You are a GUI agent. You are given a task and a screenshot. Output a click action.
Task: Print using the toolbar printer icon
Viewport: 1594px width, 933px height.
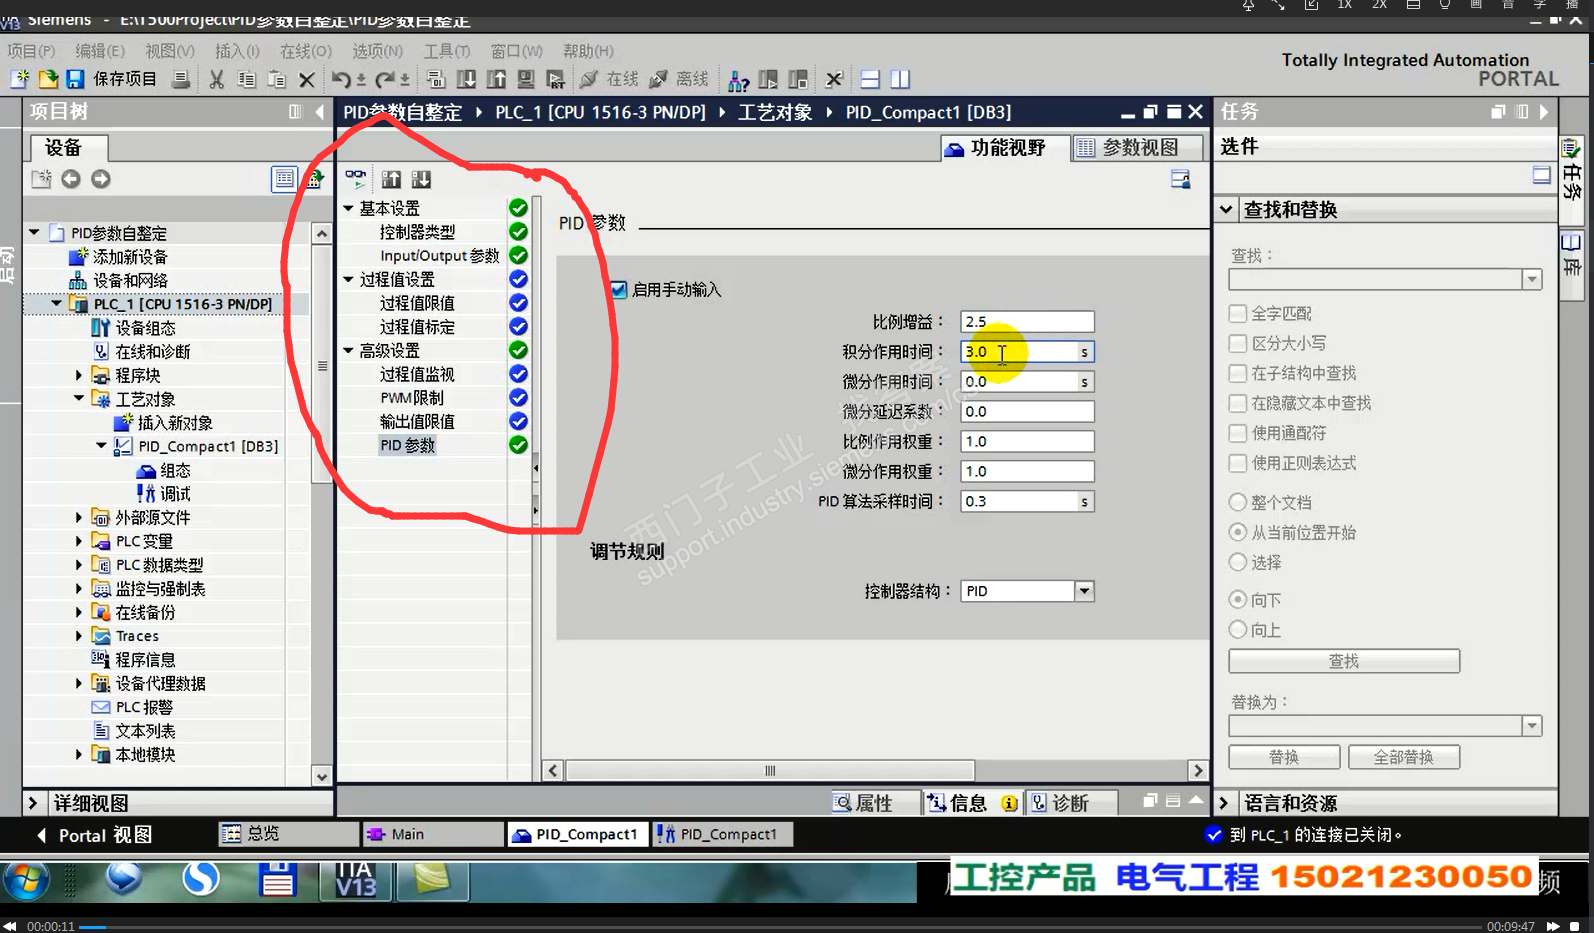tap(181, 79)
